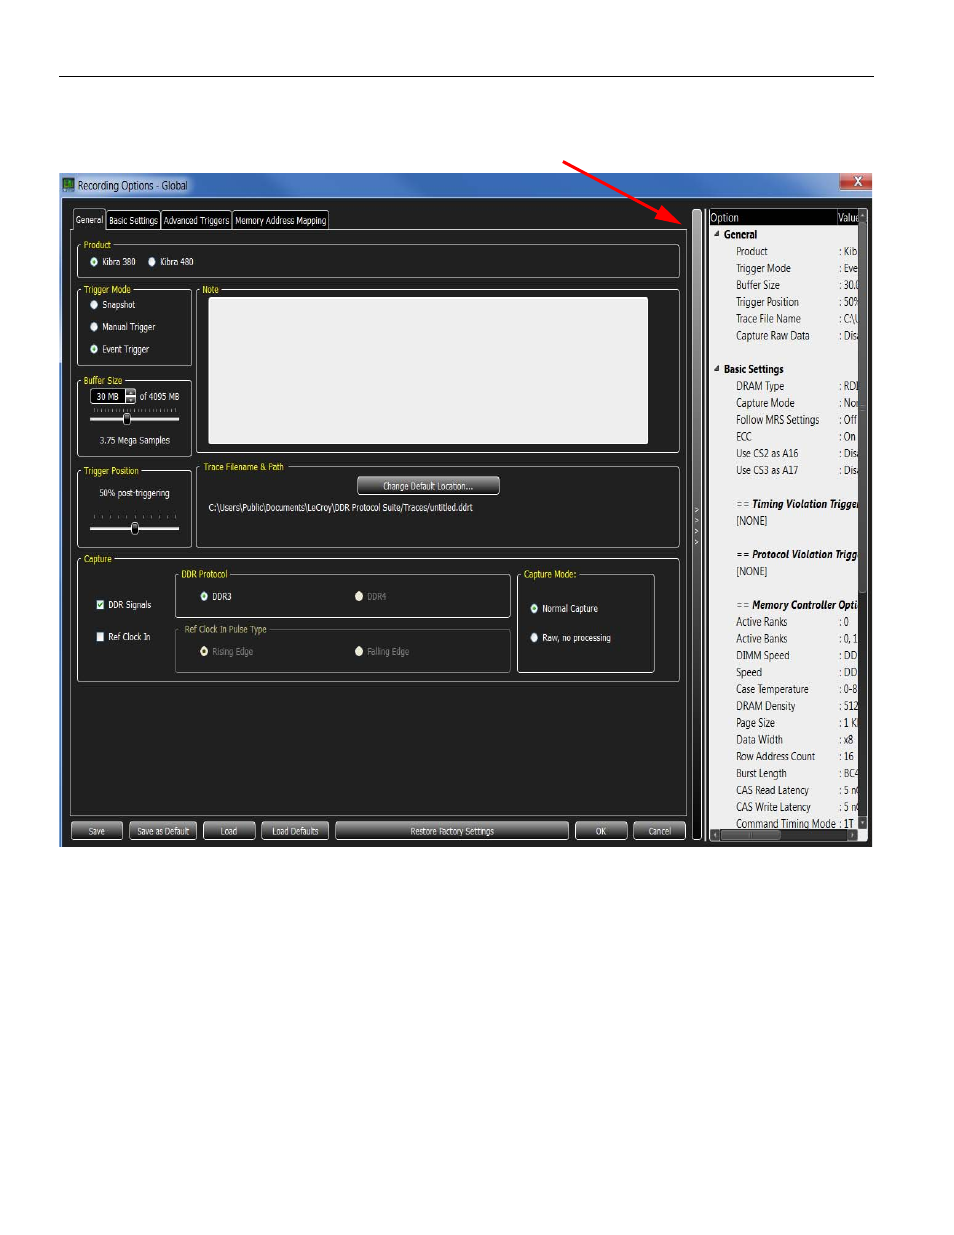Click the buffer size spinner arrows
Viewport: 954px width, 1235px height.
click(x=130, y=396)
